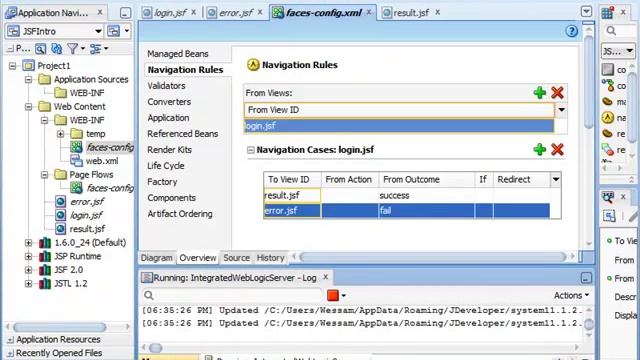Switch to the Source view tab

coord(236,258)
